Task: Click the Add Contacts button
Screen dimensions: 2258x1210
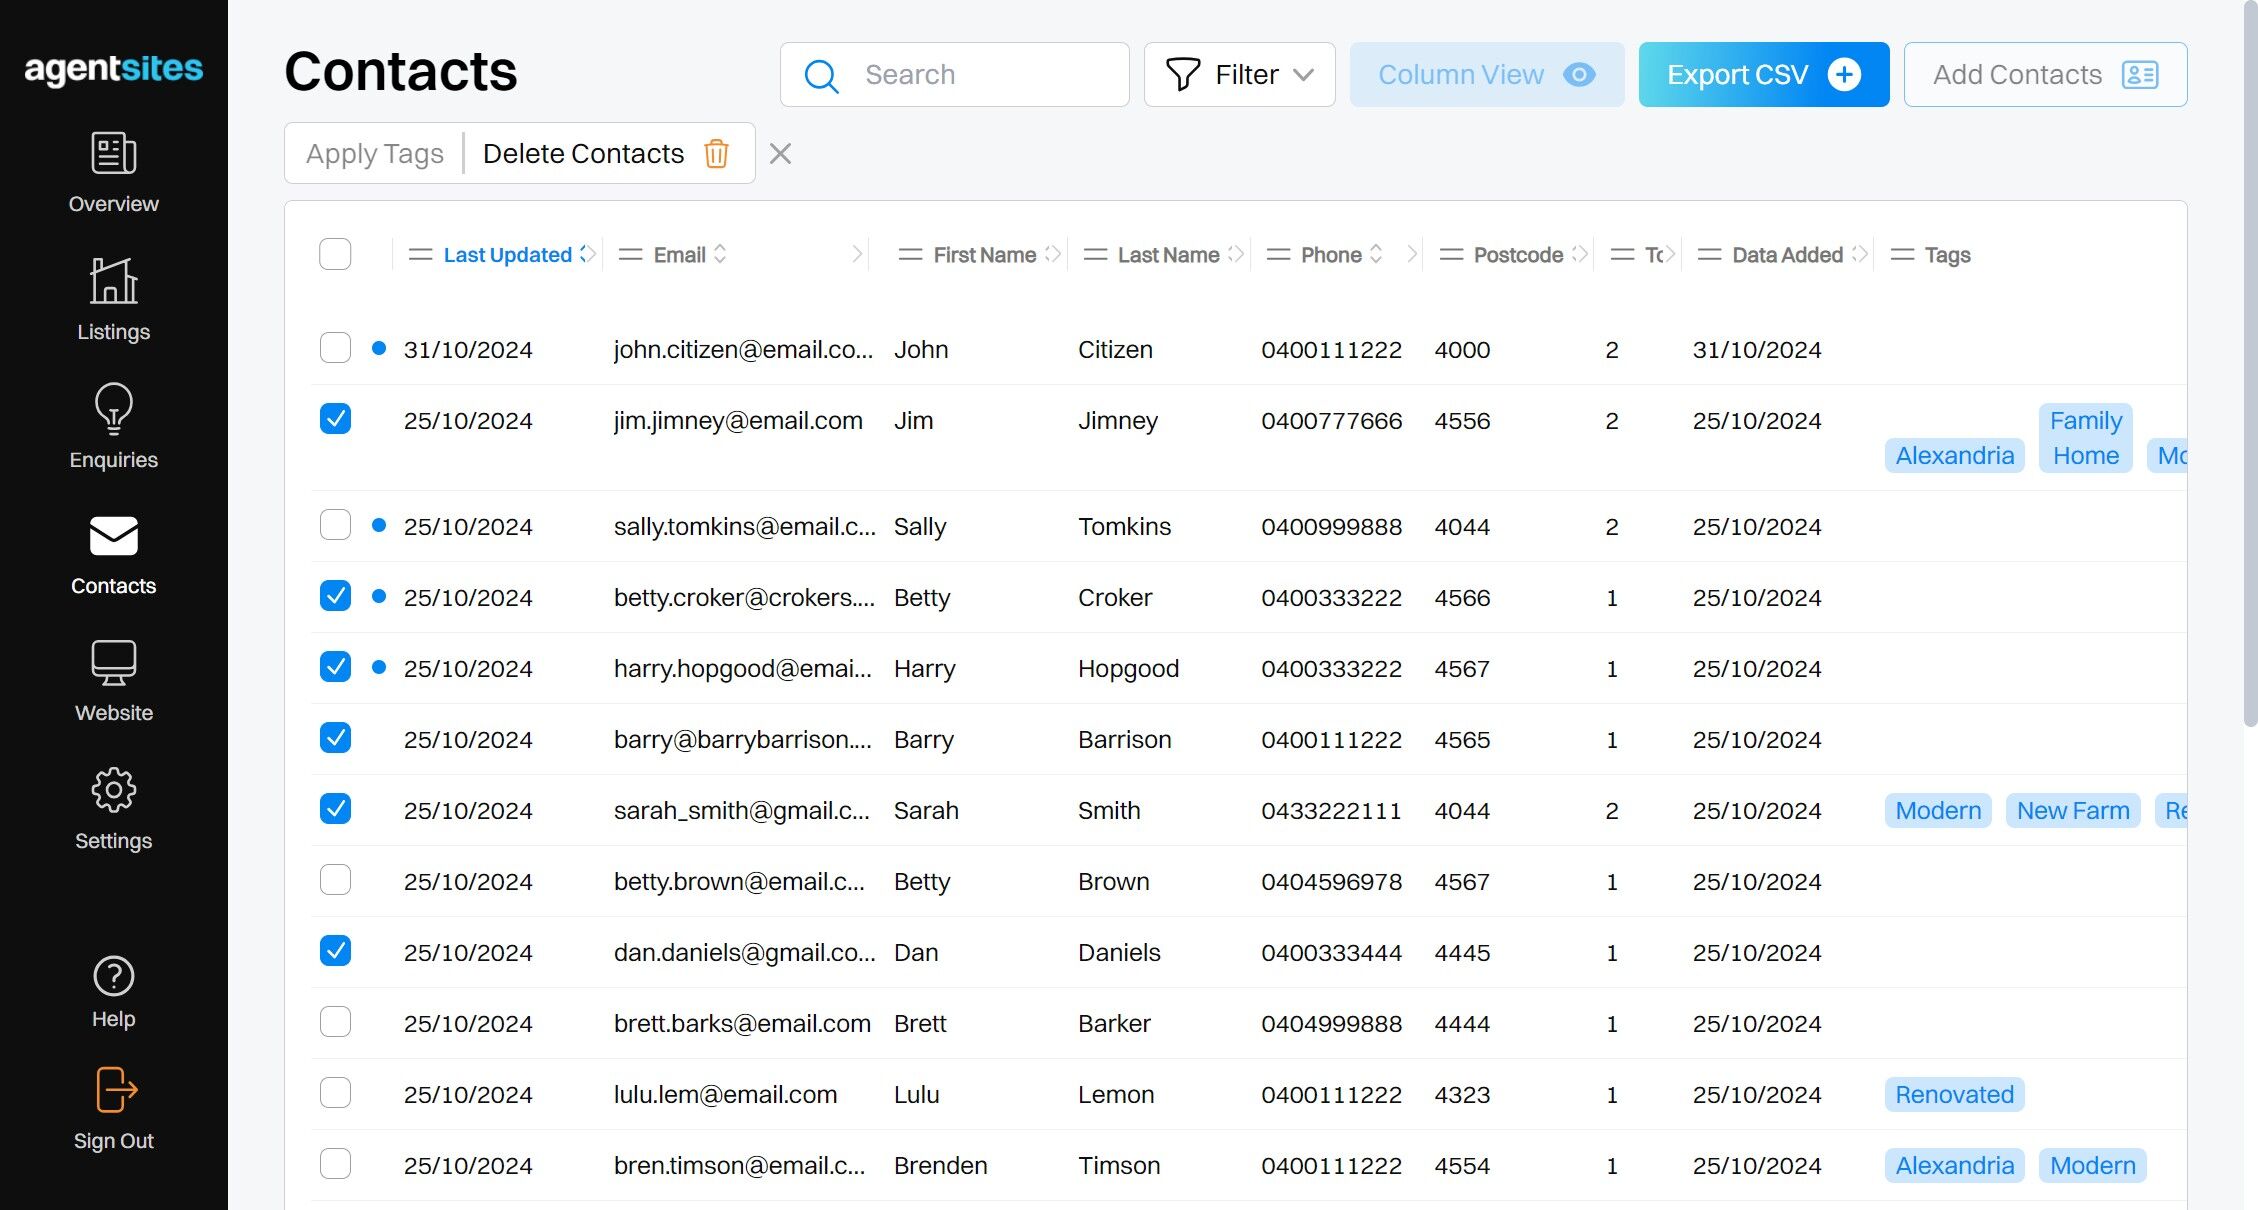Action: click(2045, 74)
